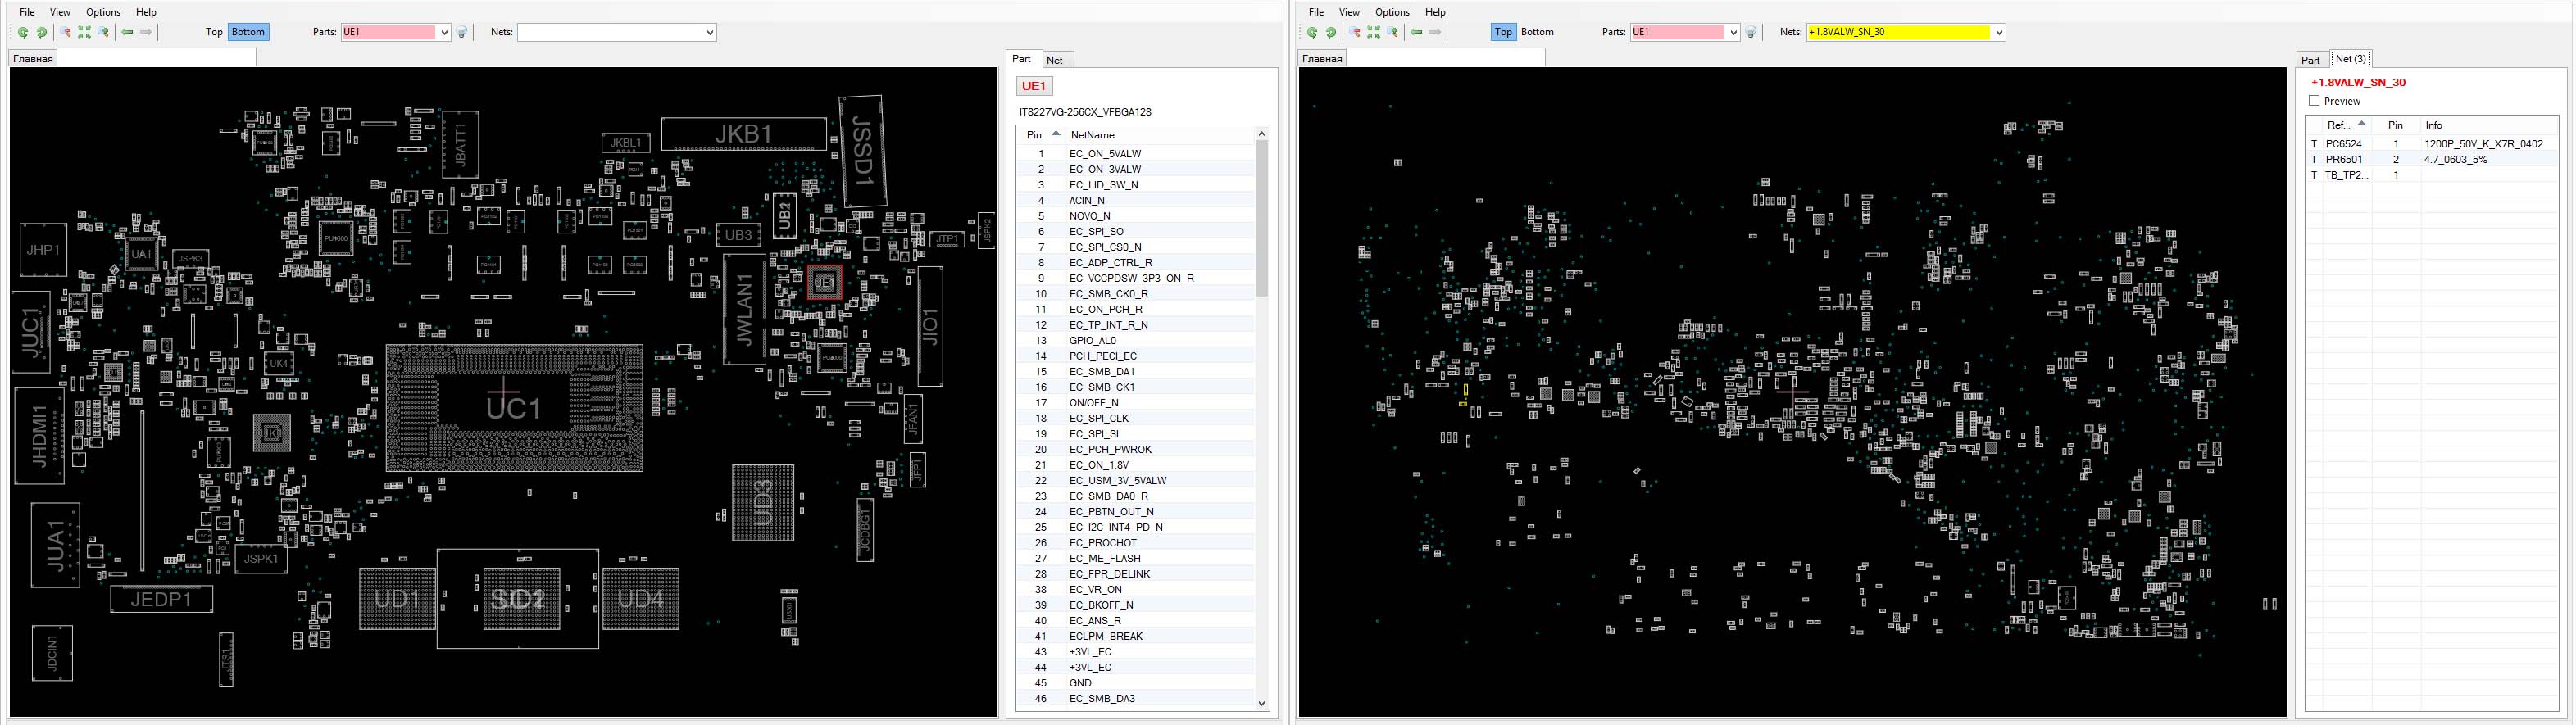The image size is (2576, 725).
Task: Click fit-to-window green arrows icon, left window
Action: pyautogui.click(x=85, y=32)
